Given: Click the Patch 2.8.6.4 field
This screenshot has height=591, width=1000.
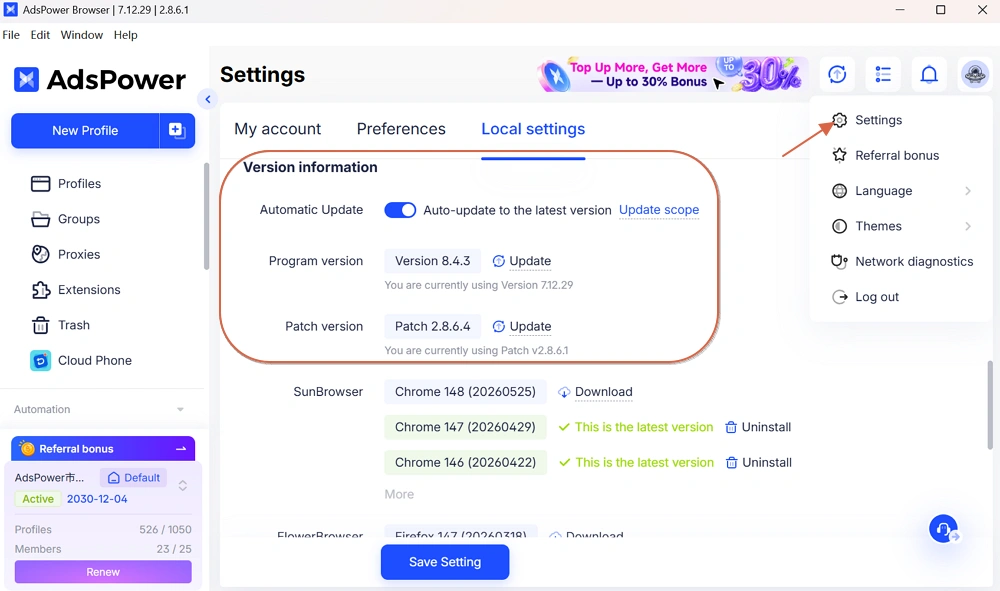Looking at the screenshot, I should click(x=432, y=326).
